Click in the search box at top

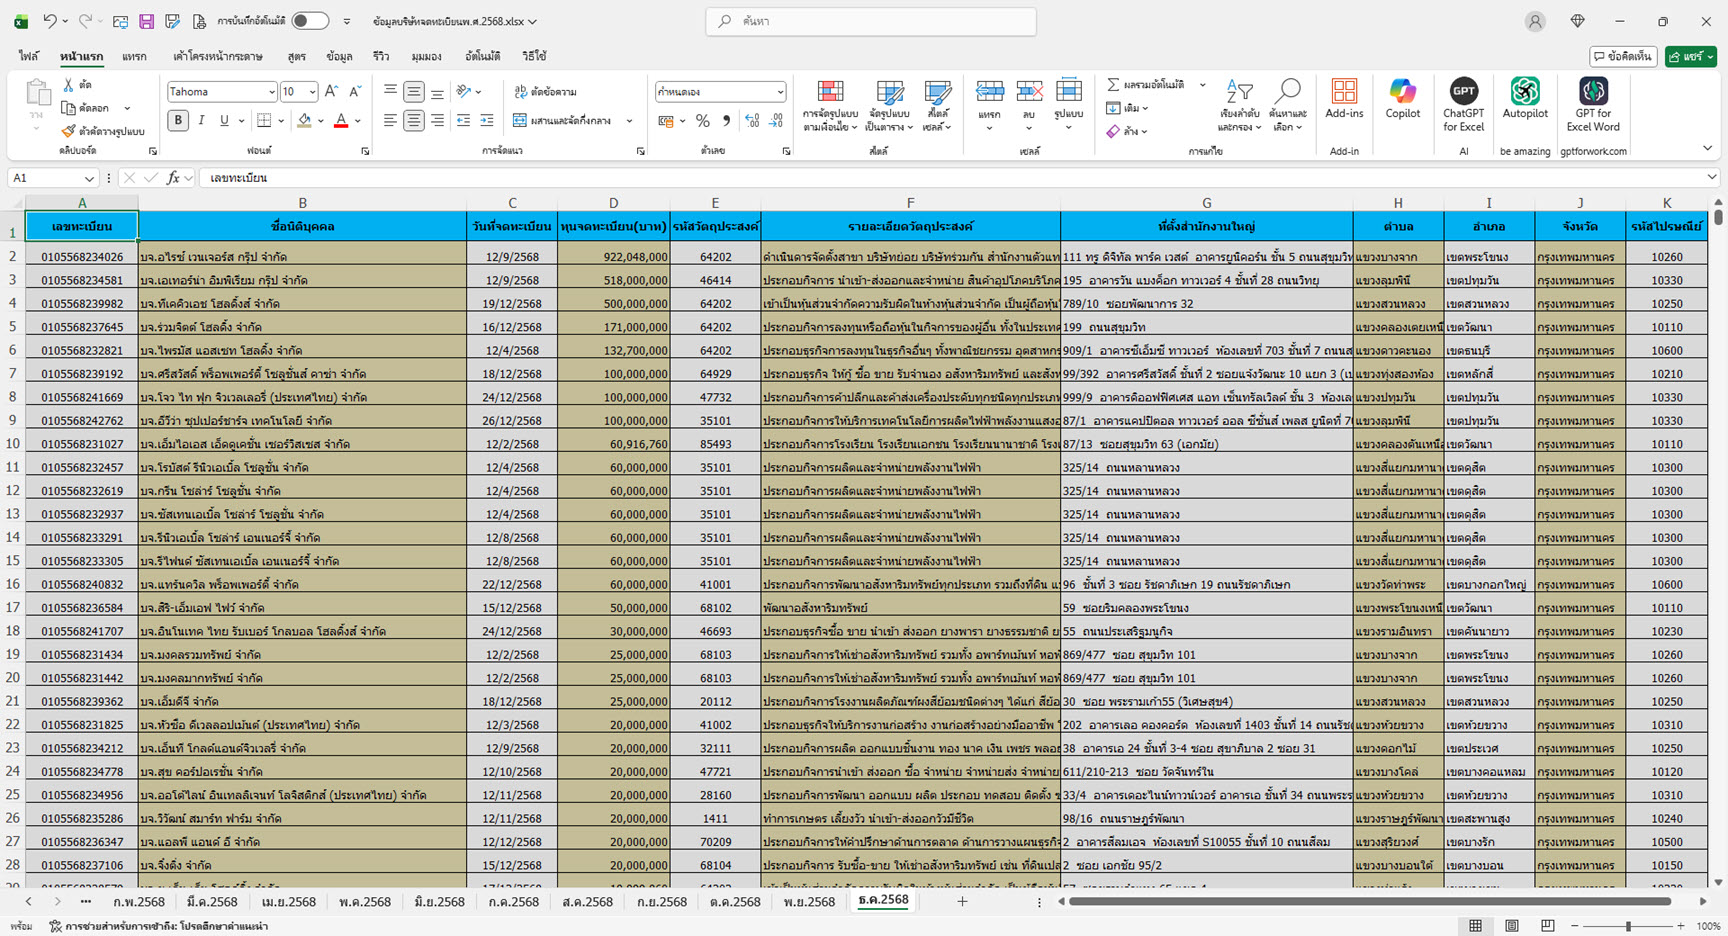click(x=870, y=21)
